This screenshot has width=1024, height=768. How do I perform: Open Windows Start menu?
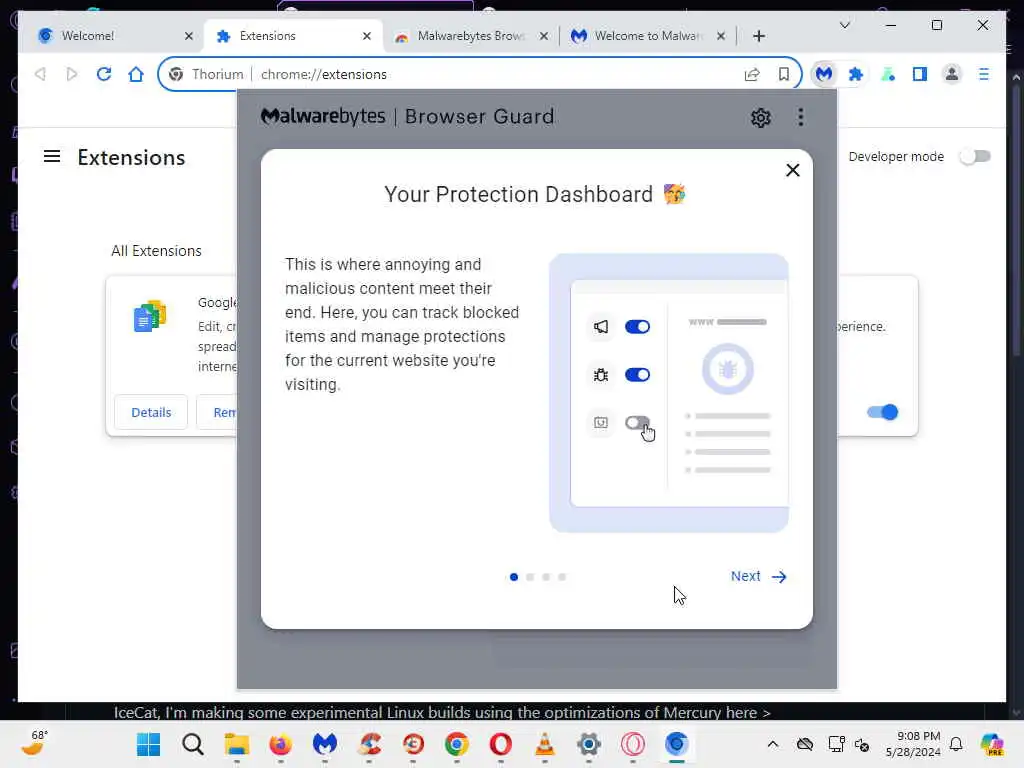(148, 744)
